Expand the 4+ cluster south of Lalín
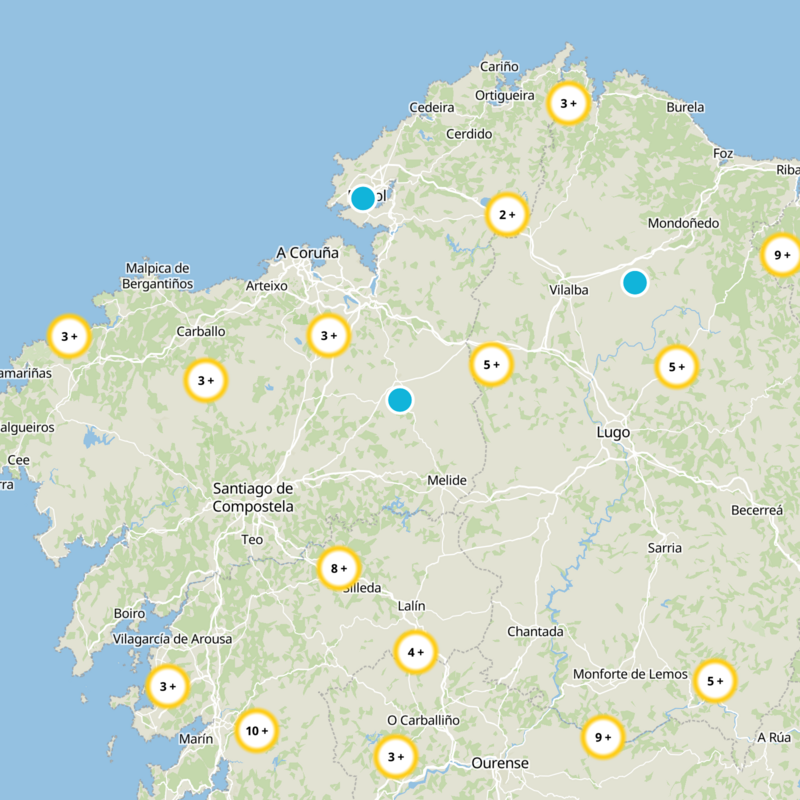 (415, 652)
